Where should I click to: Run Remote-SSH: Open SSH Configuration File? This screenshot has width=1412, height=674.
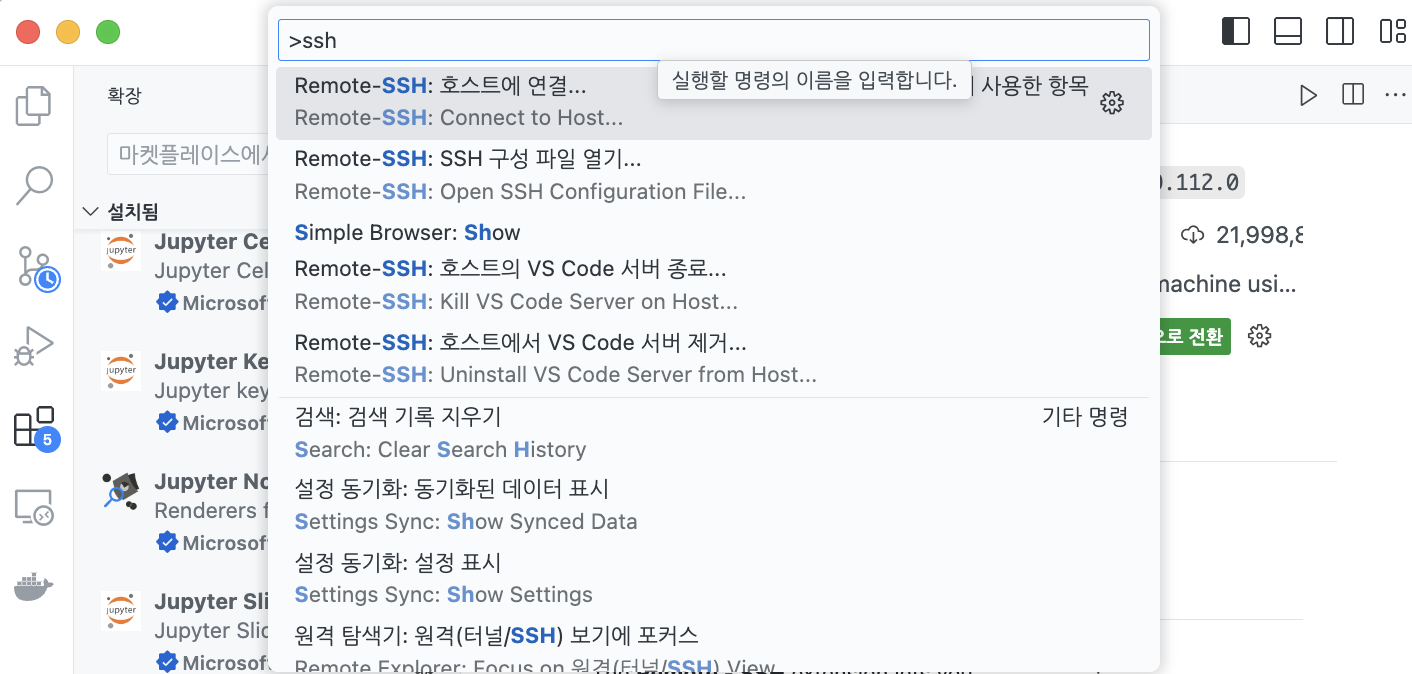pos(714,176)
